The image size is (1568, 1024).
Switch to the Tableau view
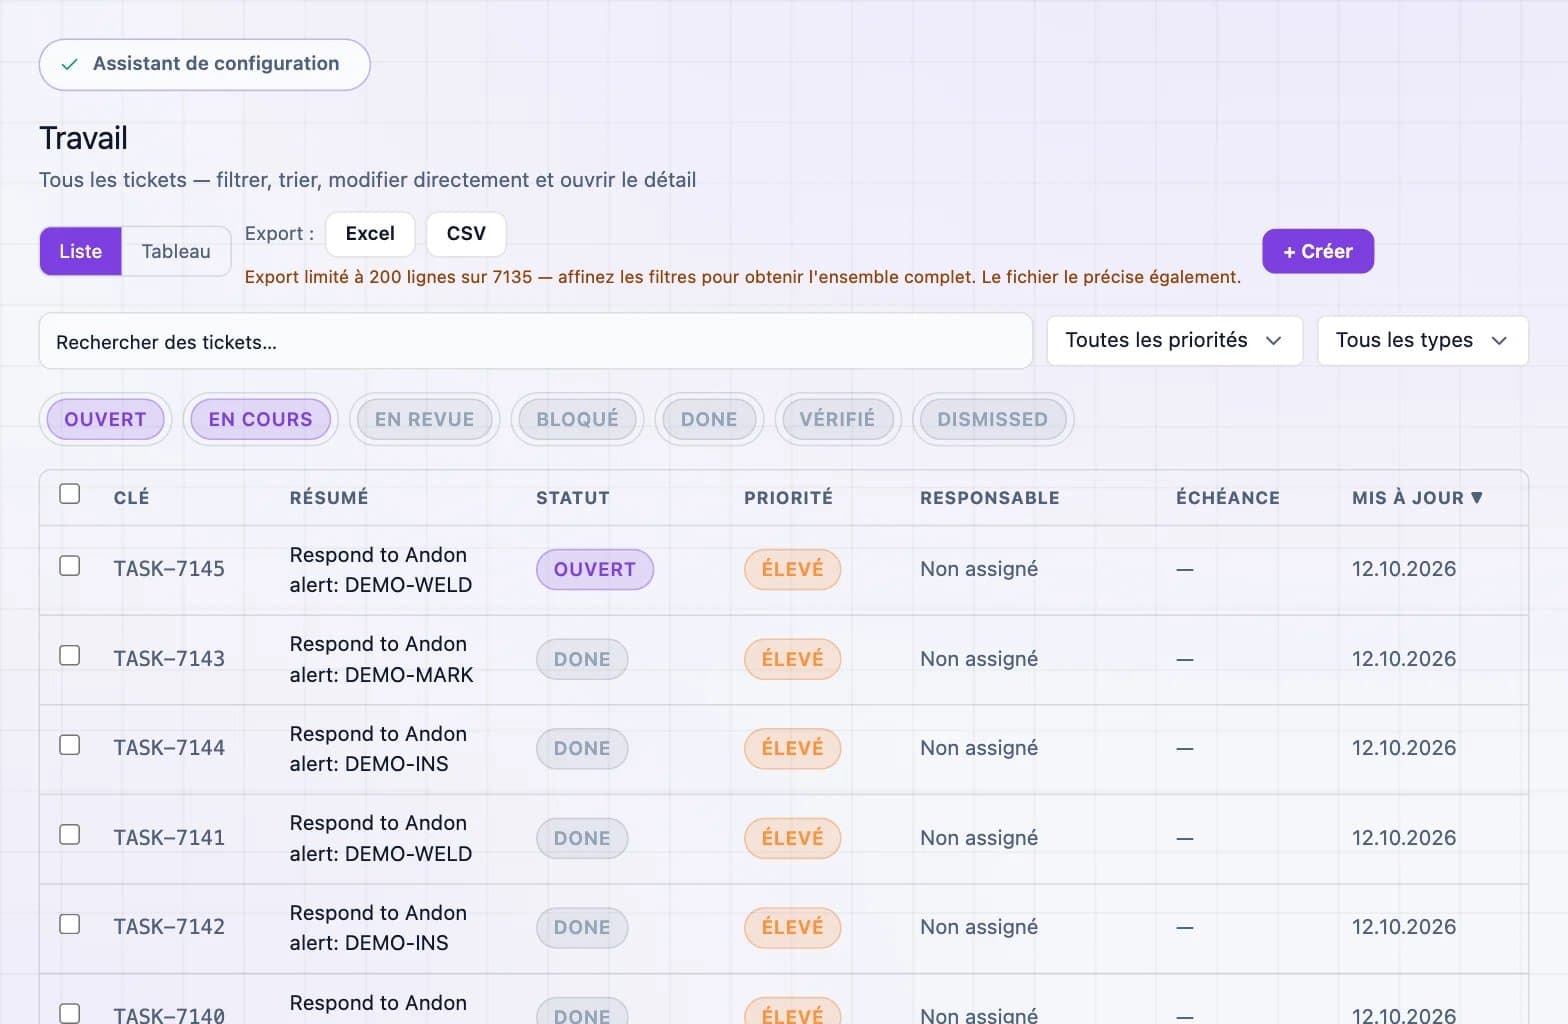click(x=176, y=251)
